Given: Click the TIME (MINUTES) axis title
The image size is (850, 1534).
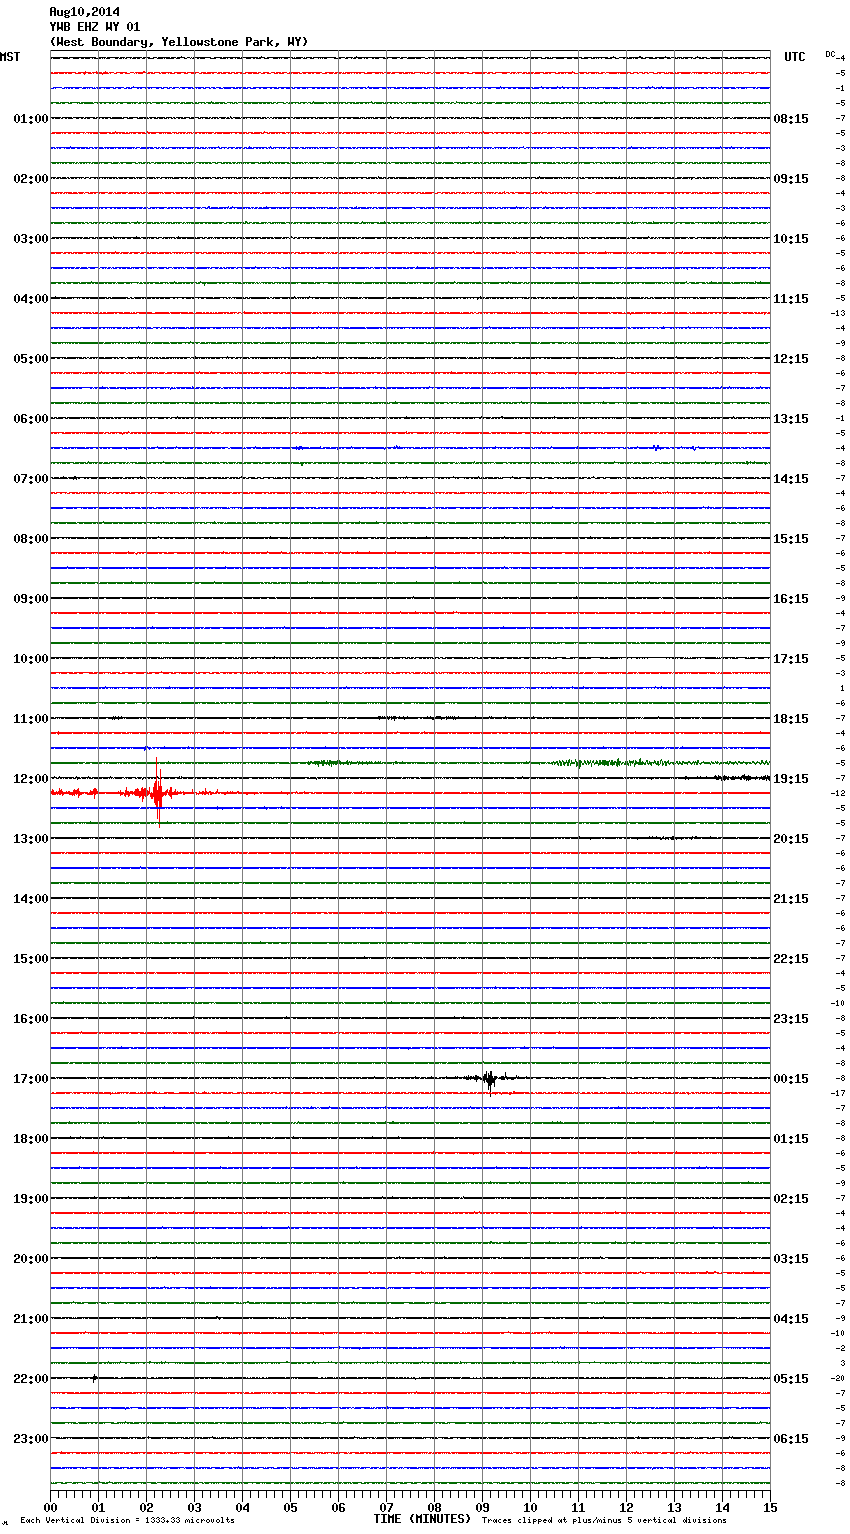Looking at the screenshot, I should point(422,1519).
